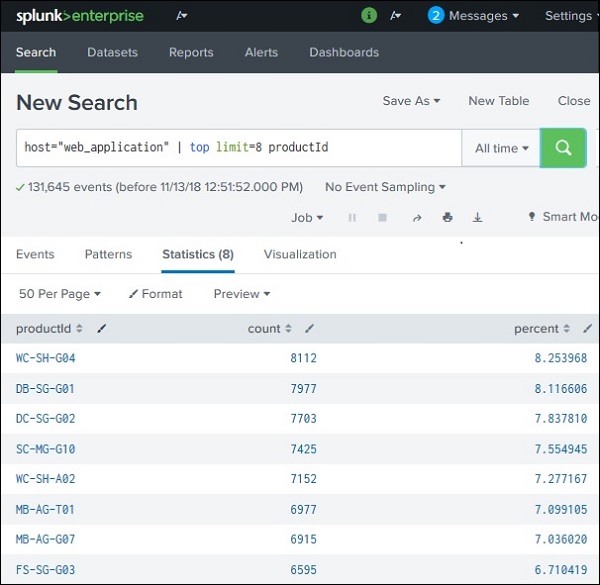This screenshot has height=585, width=600.
Task: Click the pencil icon beside productId column
Action: pos(102,328)
